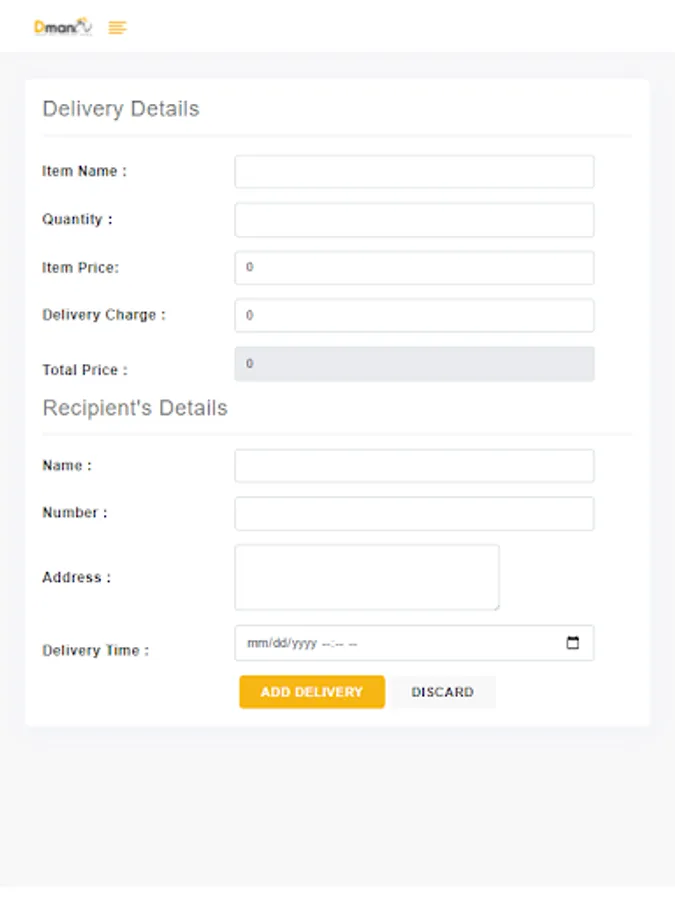Viewport: 675px width, 900px height.
Task: Open the calendar picker in Delivery Time
Action: point(573,643)
